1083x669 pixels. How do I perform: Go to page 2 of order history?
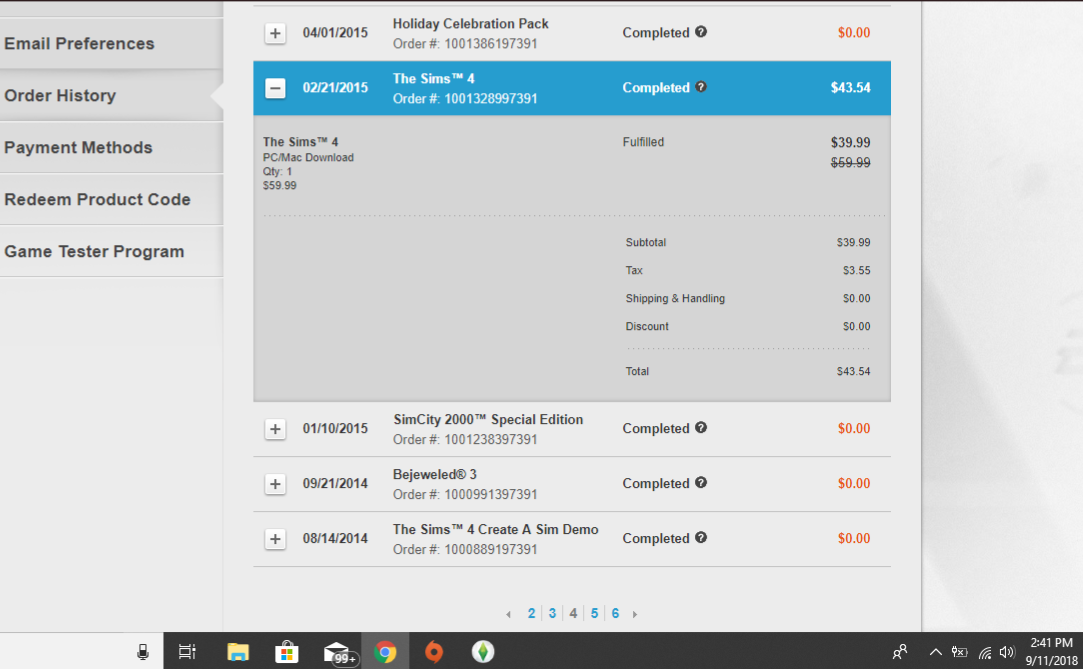pos(531,613)
